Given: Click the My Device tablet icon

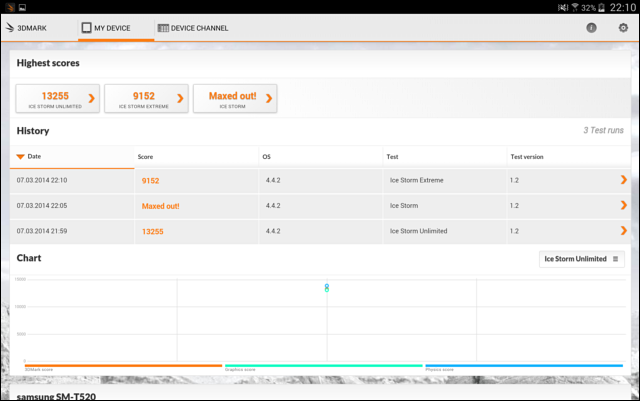Looking at the screenshot, I should coord(86,28).
